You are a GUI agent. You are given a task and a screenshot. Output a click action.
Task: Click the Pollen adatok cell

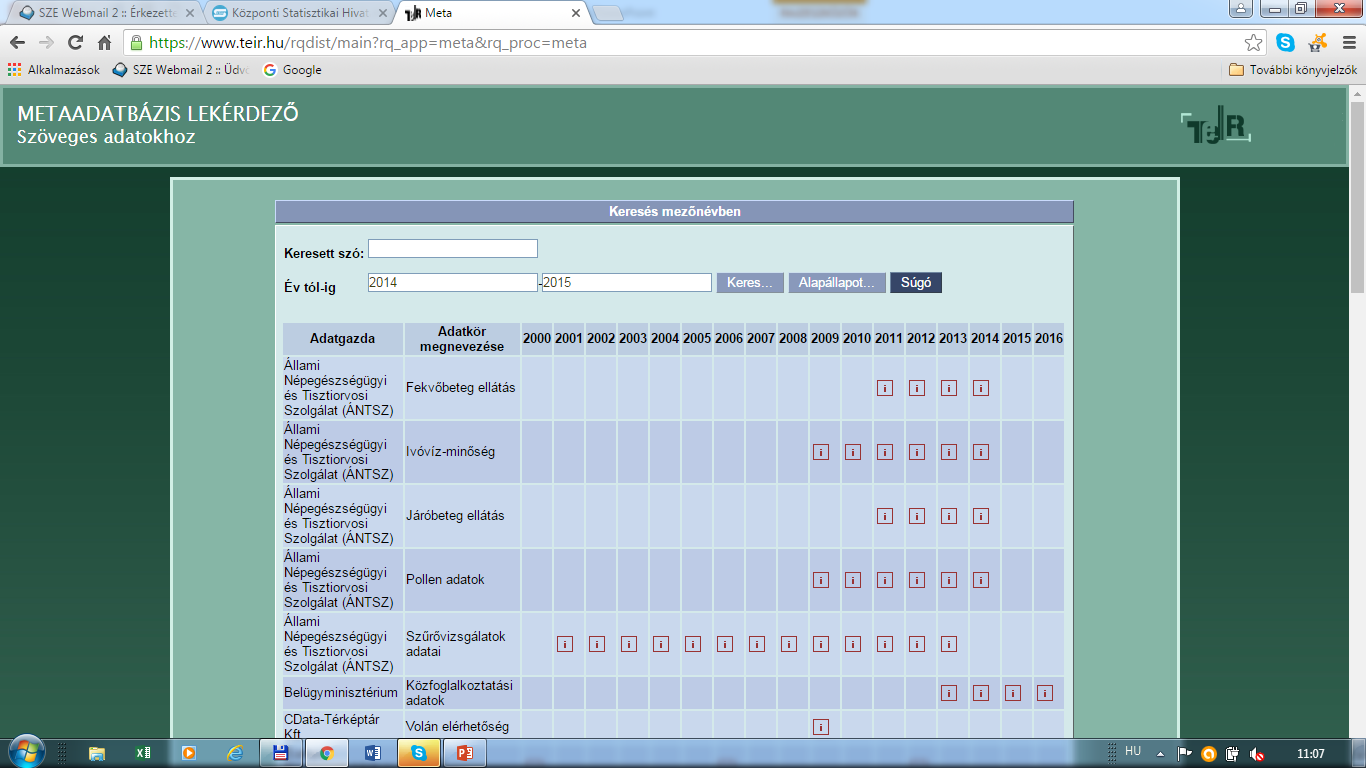point(461,580)
